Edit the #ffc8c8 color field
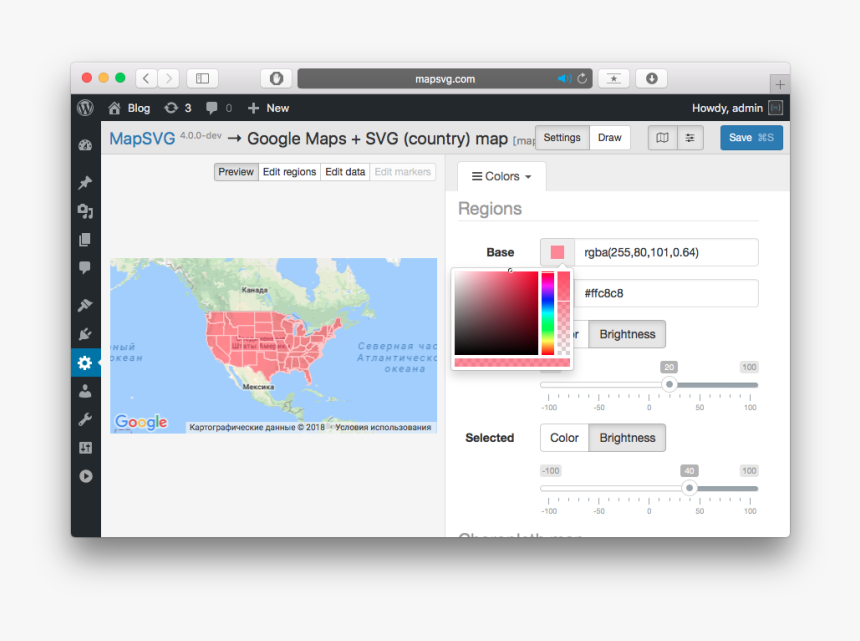860x641 pixels. tap(666, 293)
